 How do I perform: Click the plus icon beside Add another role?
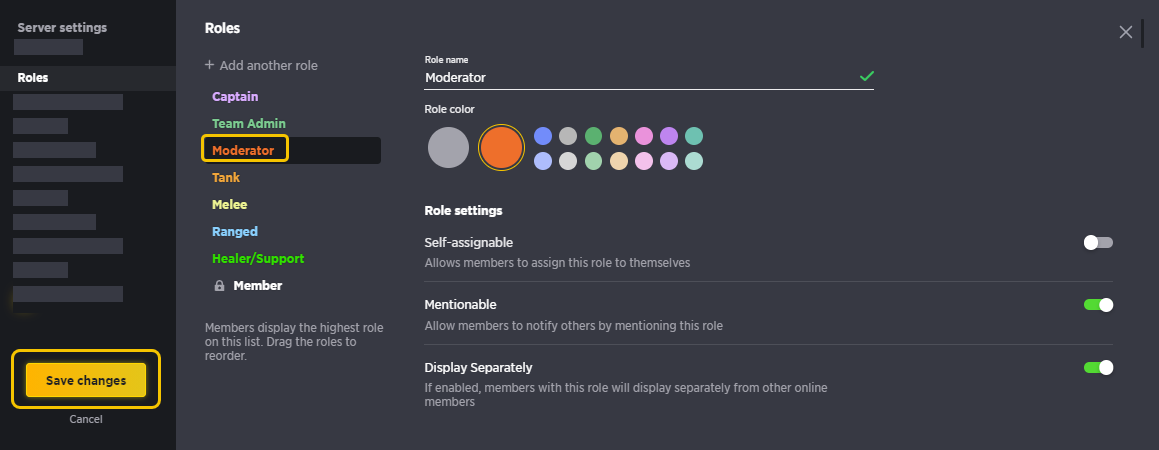tap(209, 65)
